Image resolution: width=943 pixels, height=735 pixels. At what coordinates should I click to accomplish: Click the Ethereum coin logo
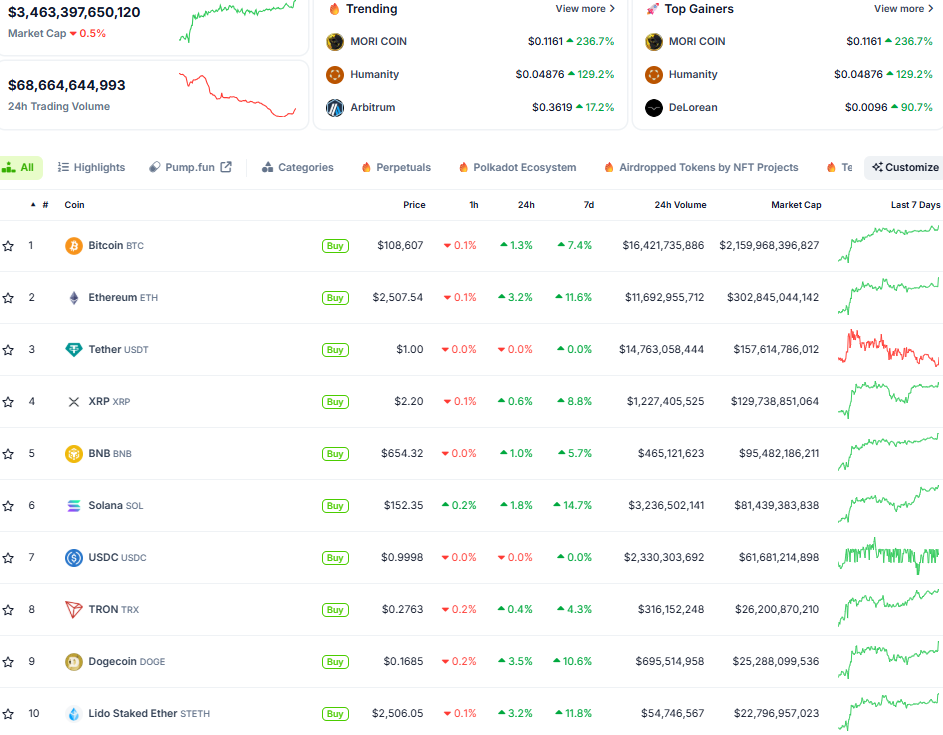(x=72, y=297)
